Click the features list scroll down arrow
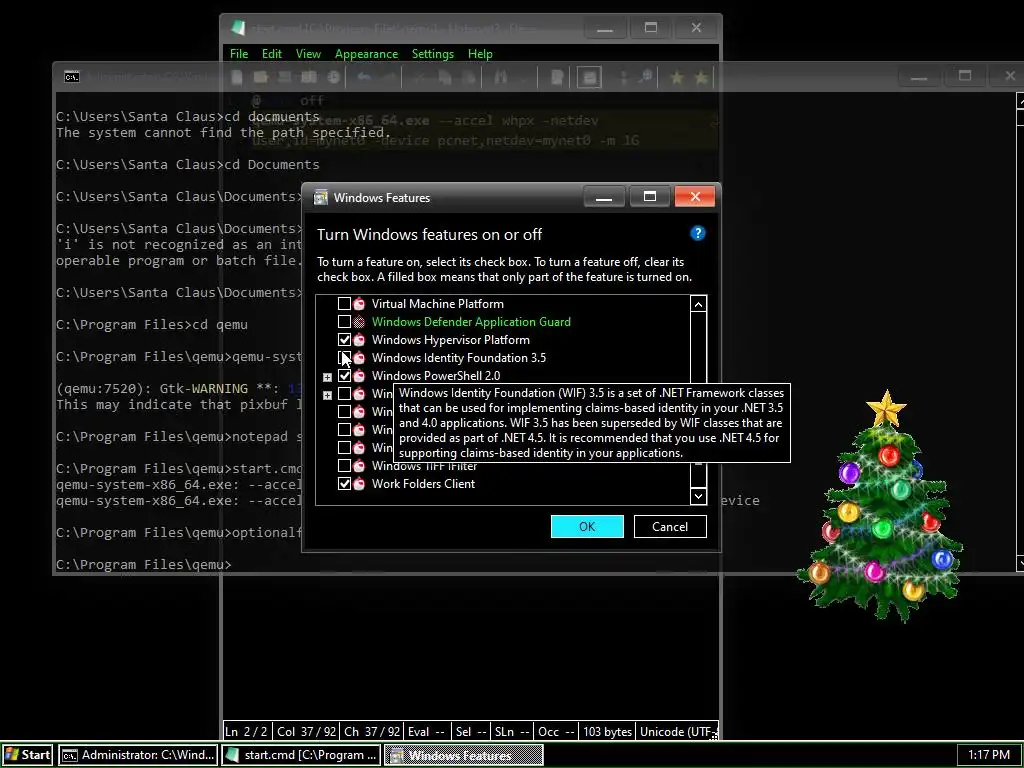The width and height of the screenshot is (1024, 768). coord(698,496)
